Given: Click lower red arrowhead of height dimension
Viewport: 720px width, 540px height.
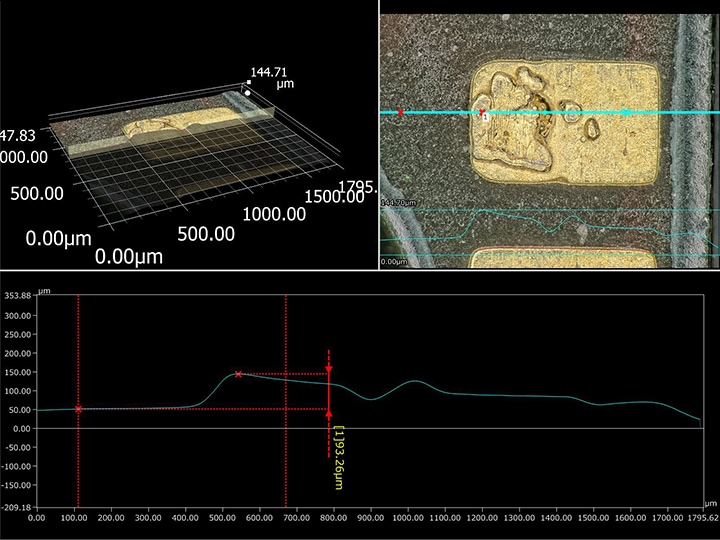Looking at the screenshot, I should pyautogui.click(x=329, y=413).
